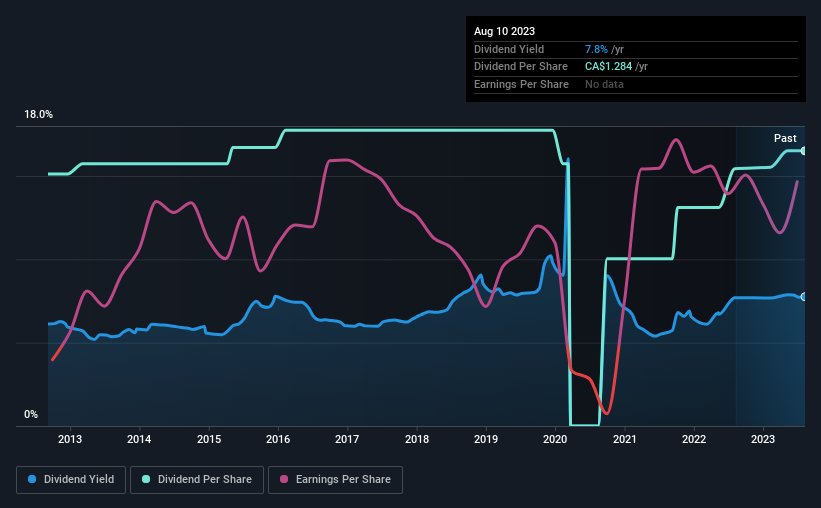Toggle the Dividend Per Share legend series
This screenshot has height=508, width=821.
point(197,480)
